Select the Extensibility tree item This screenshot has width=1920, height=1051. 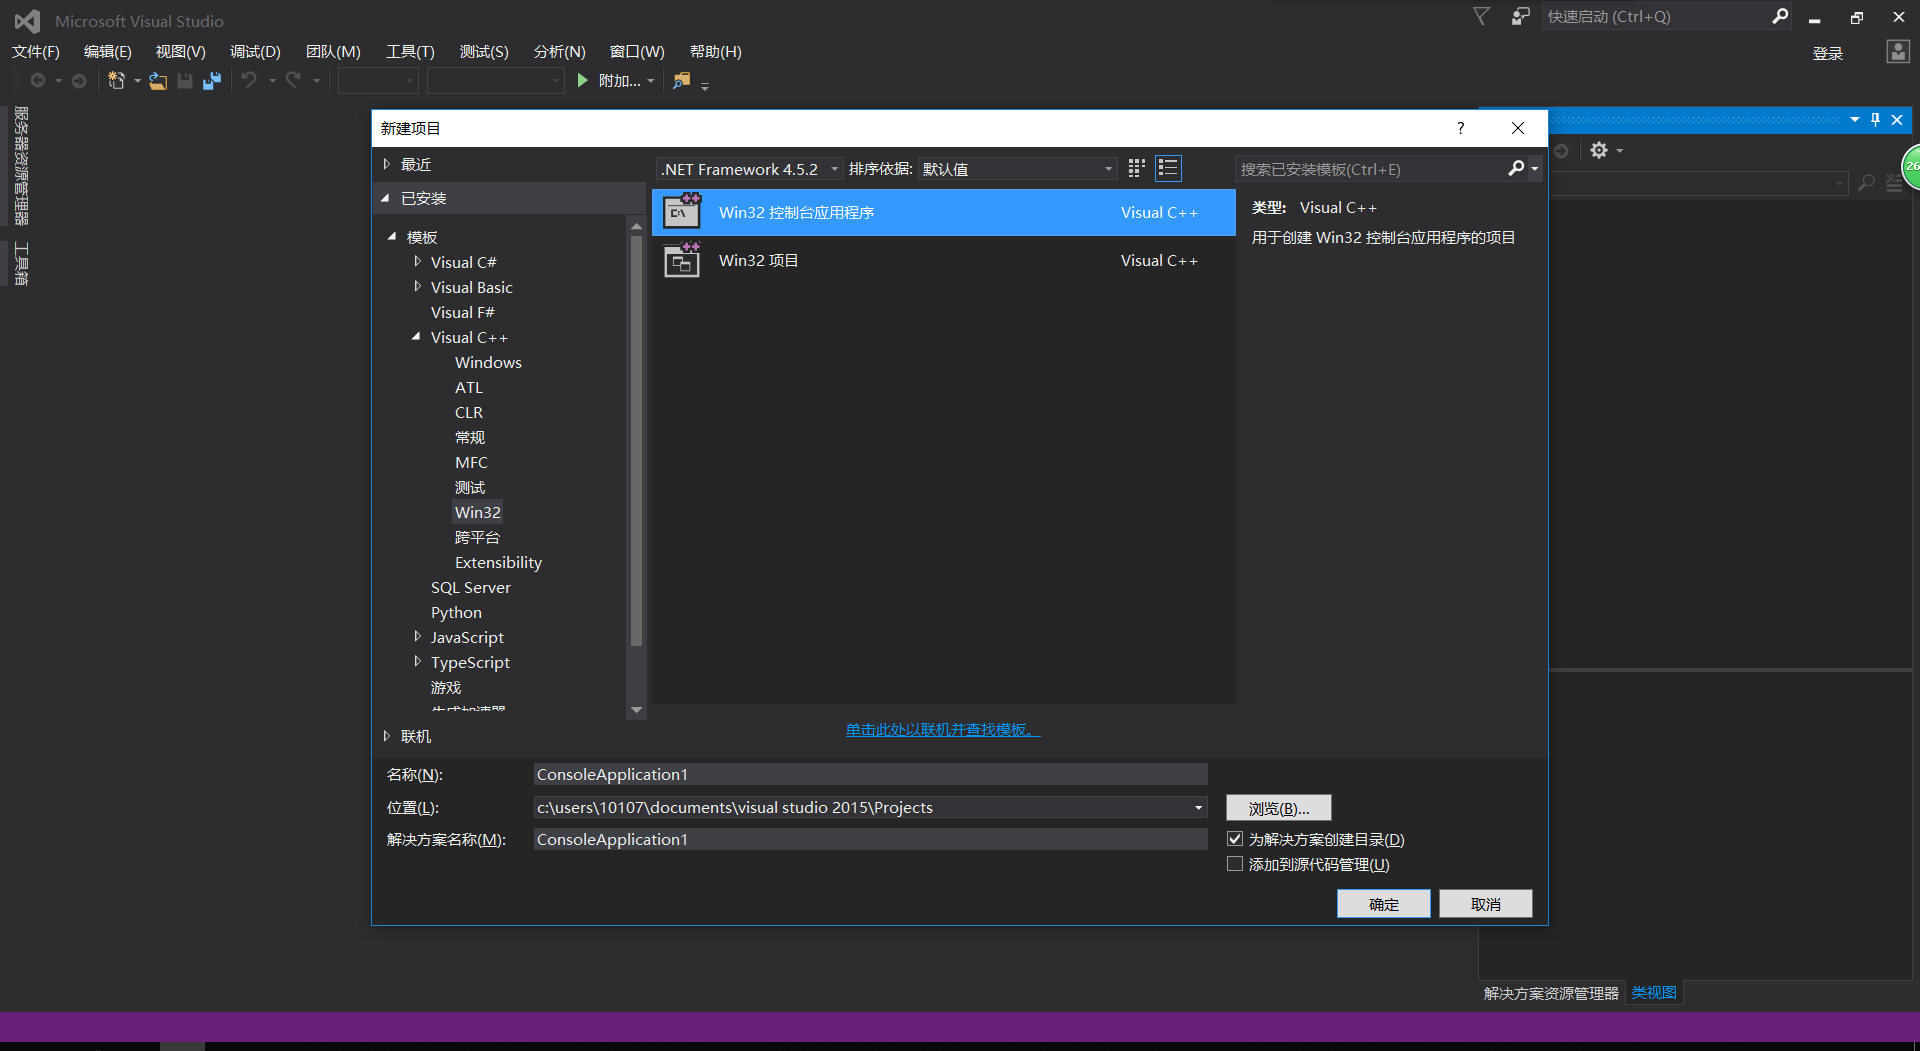click(x=498, y=562)
